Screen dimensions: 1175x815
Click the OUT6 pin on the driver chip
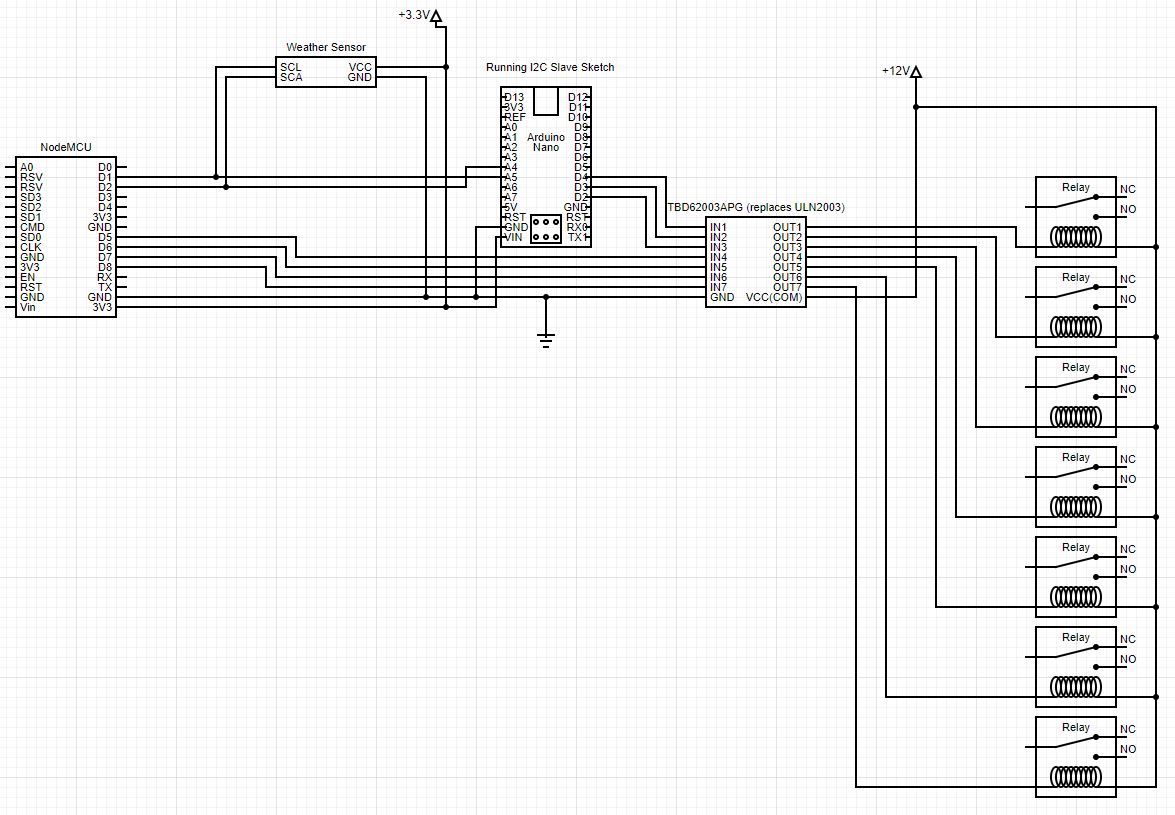(x=788, y=277)
